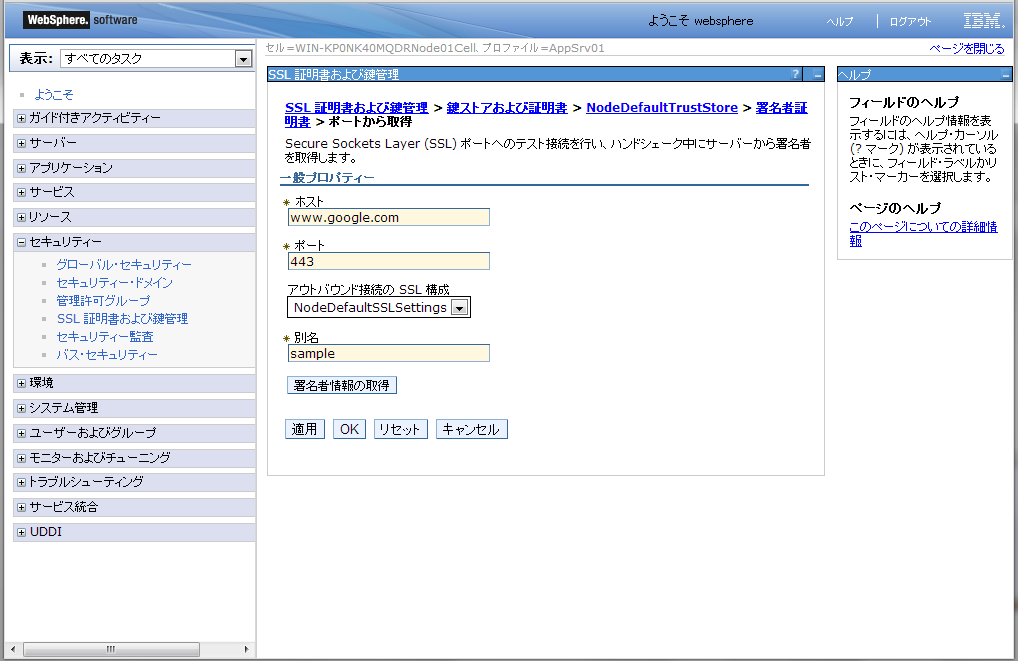This screenshot has height=661, width=1018.
Task: Click the navigation horizontal scrollbar thumb
Action: tap(111, 649)
